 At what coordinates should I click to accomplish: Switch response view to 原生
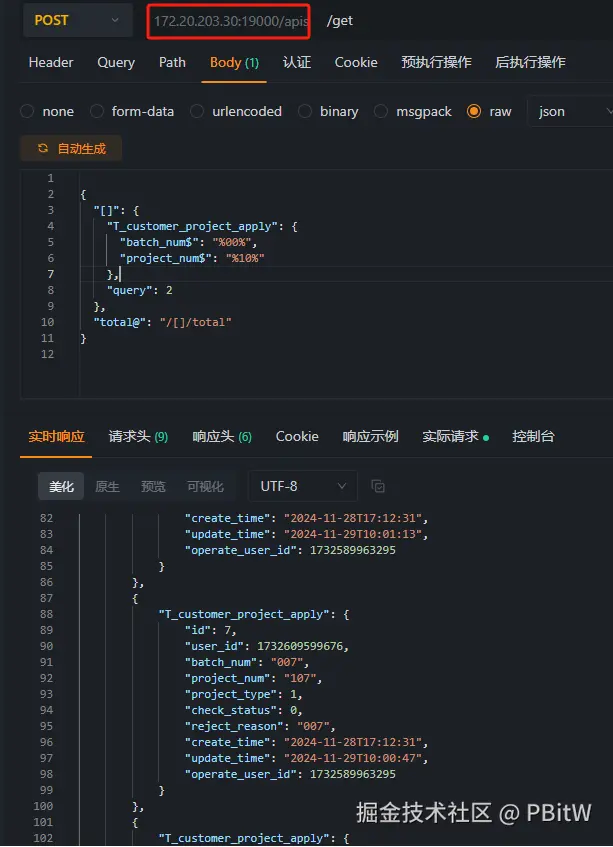pos(107,487)
